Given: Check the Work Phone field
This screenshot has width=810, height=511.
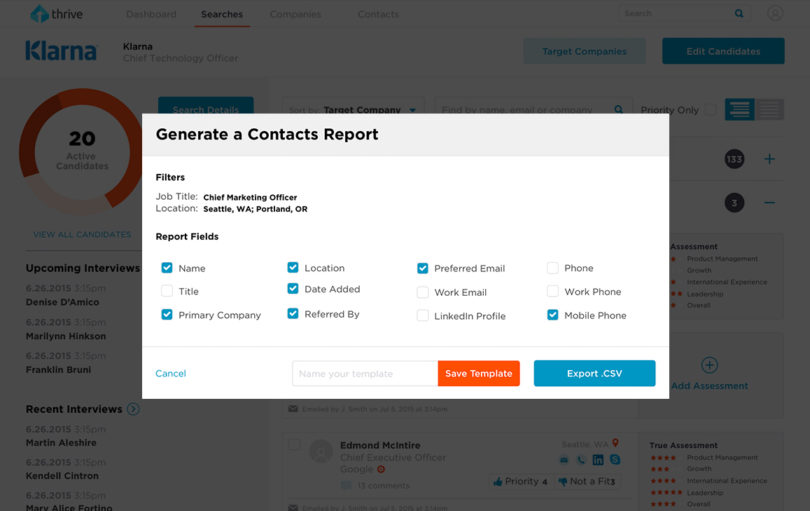Looking at the screenshot, I should pos(553,291).
